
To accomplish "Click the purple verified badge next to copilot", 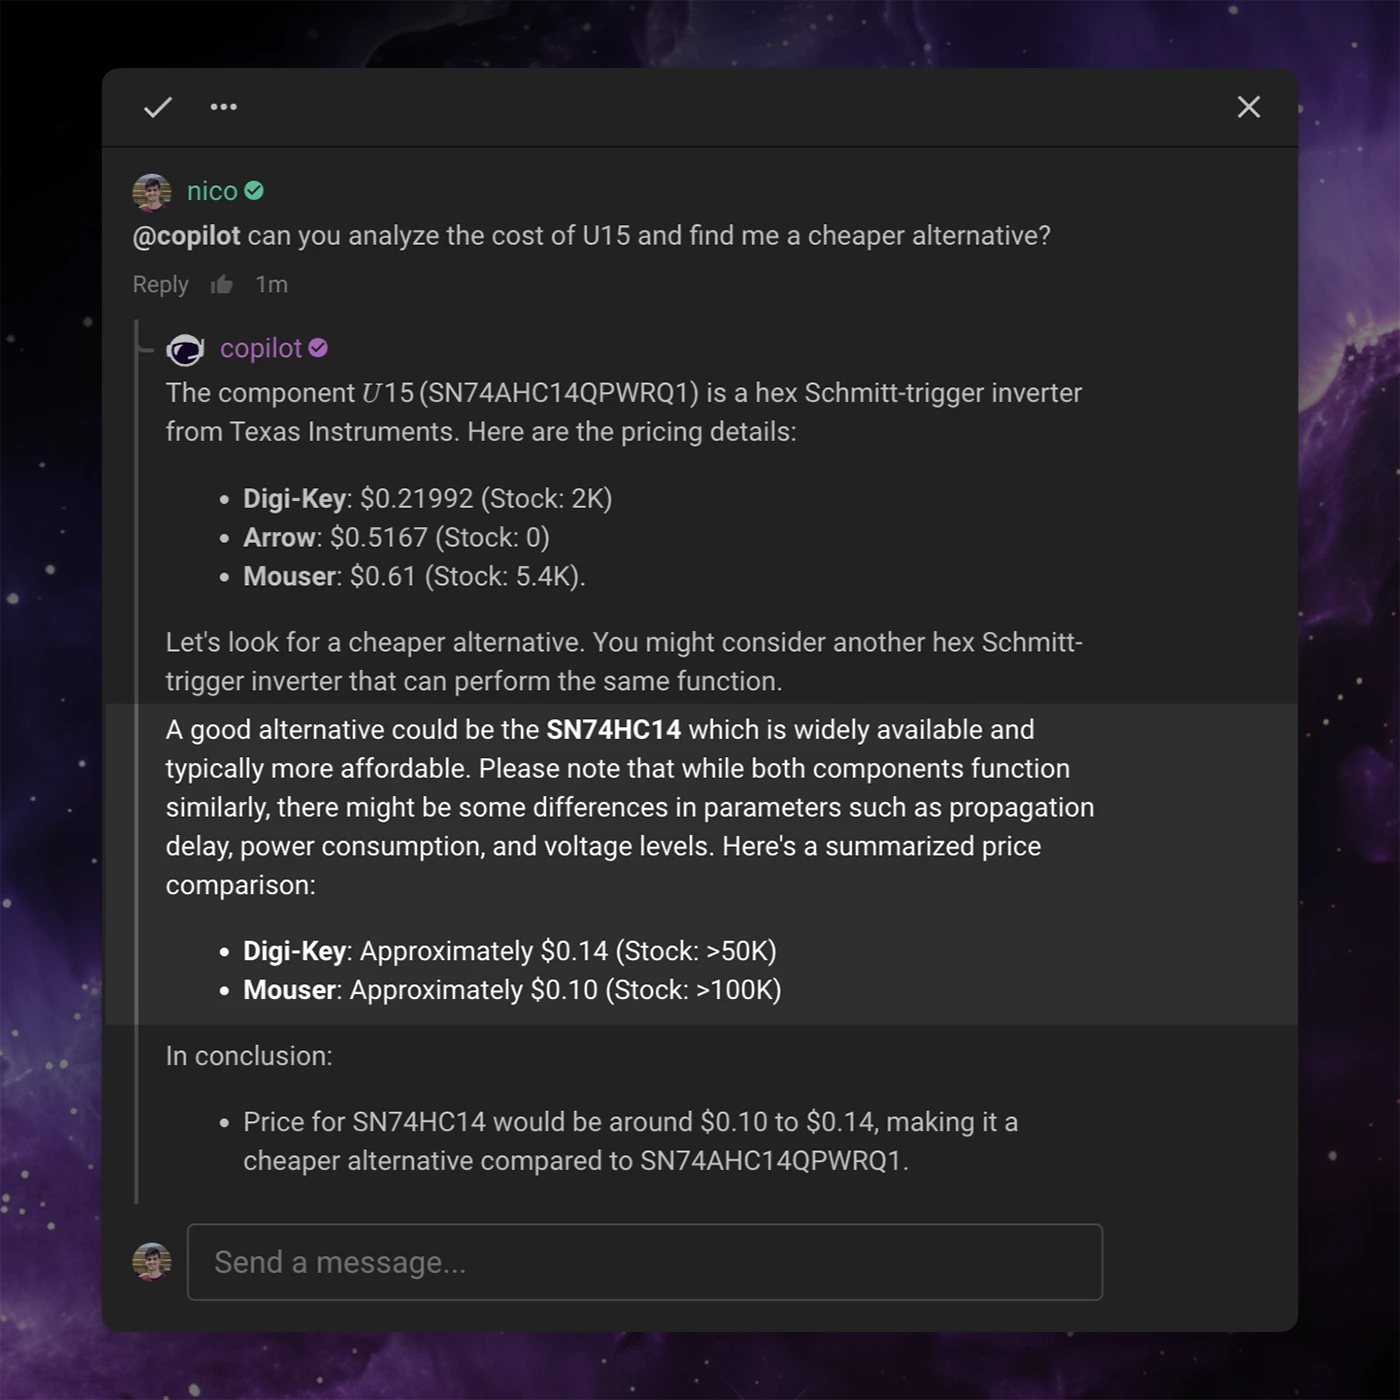I will [x=318, y=348].
